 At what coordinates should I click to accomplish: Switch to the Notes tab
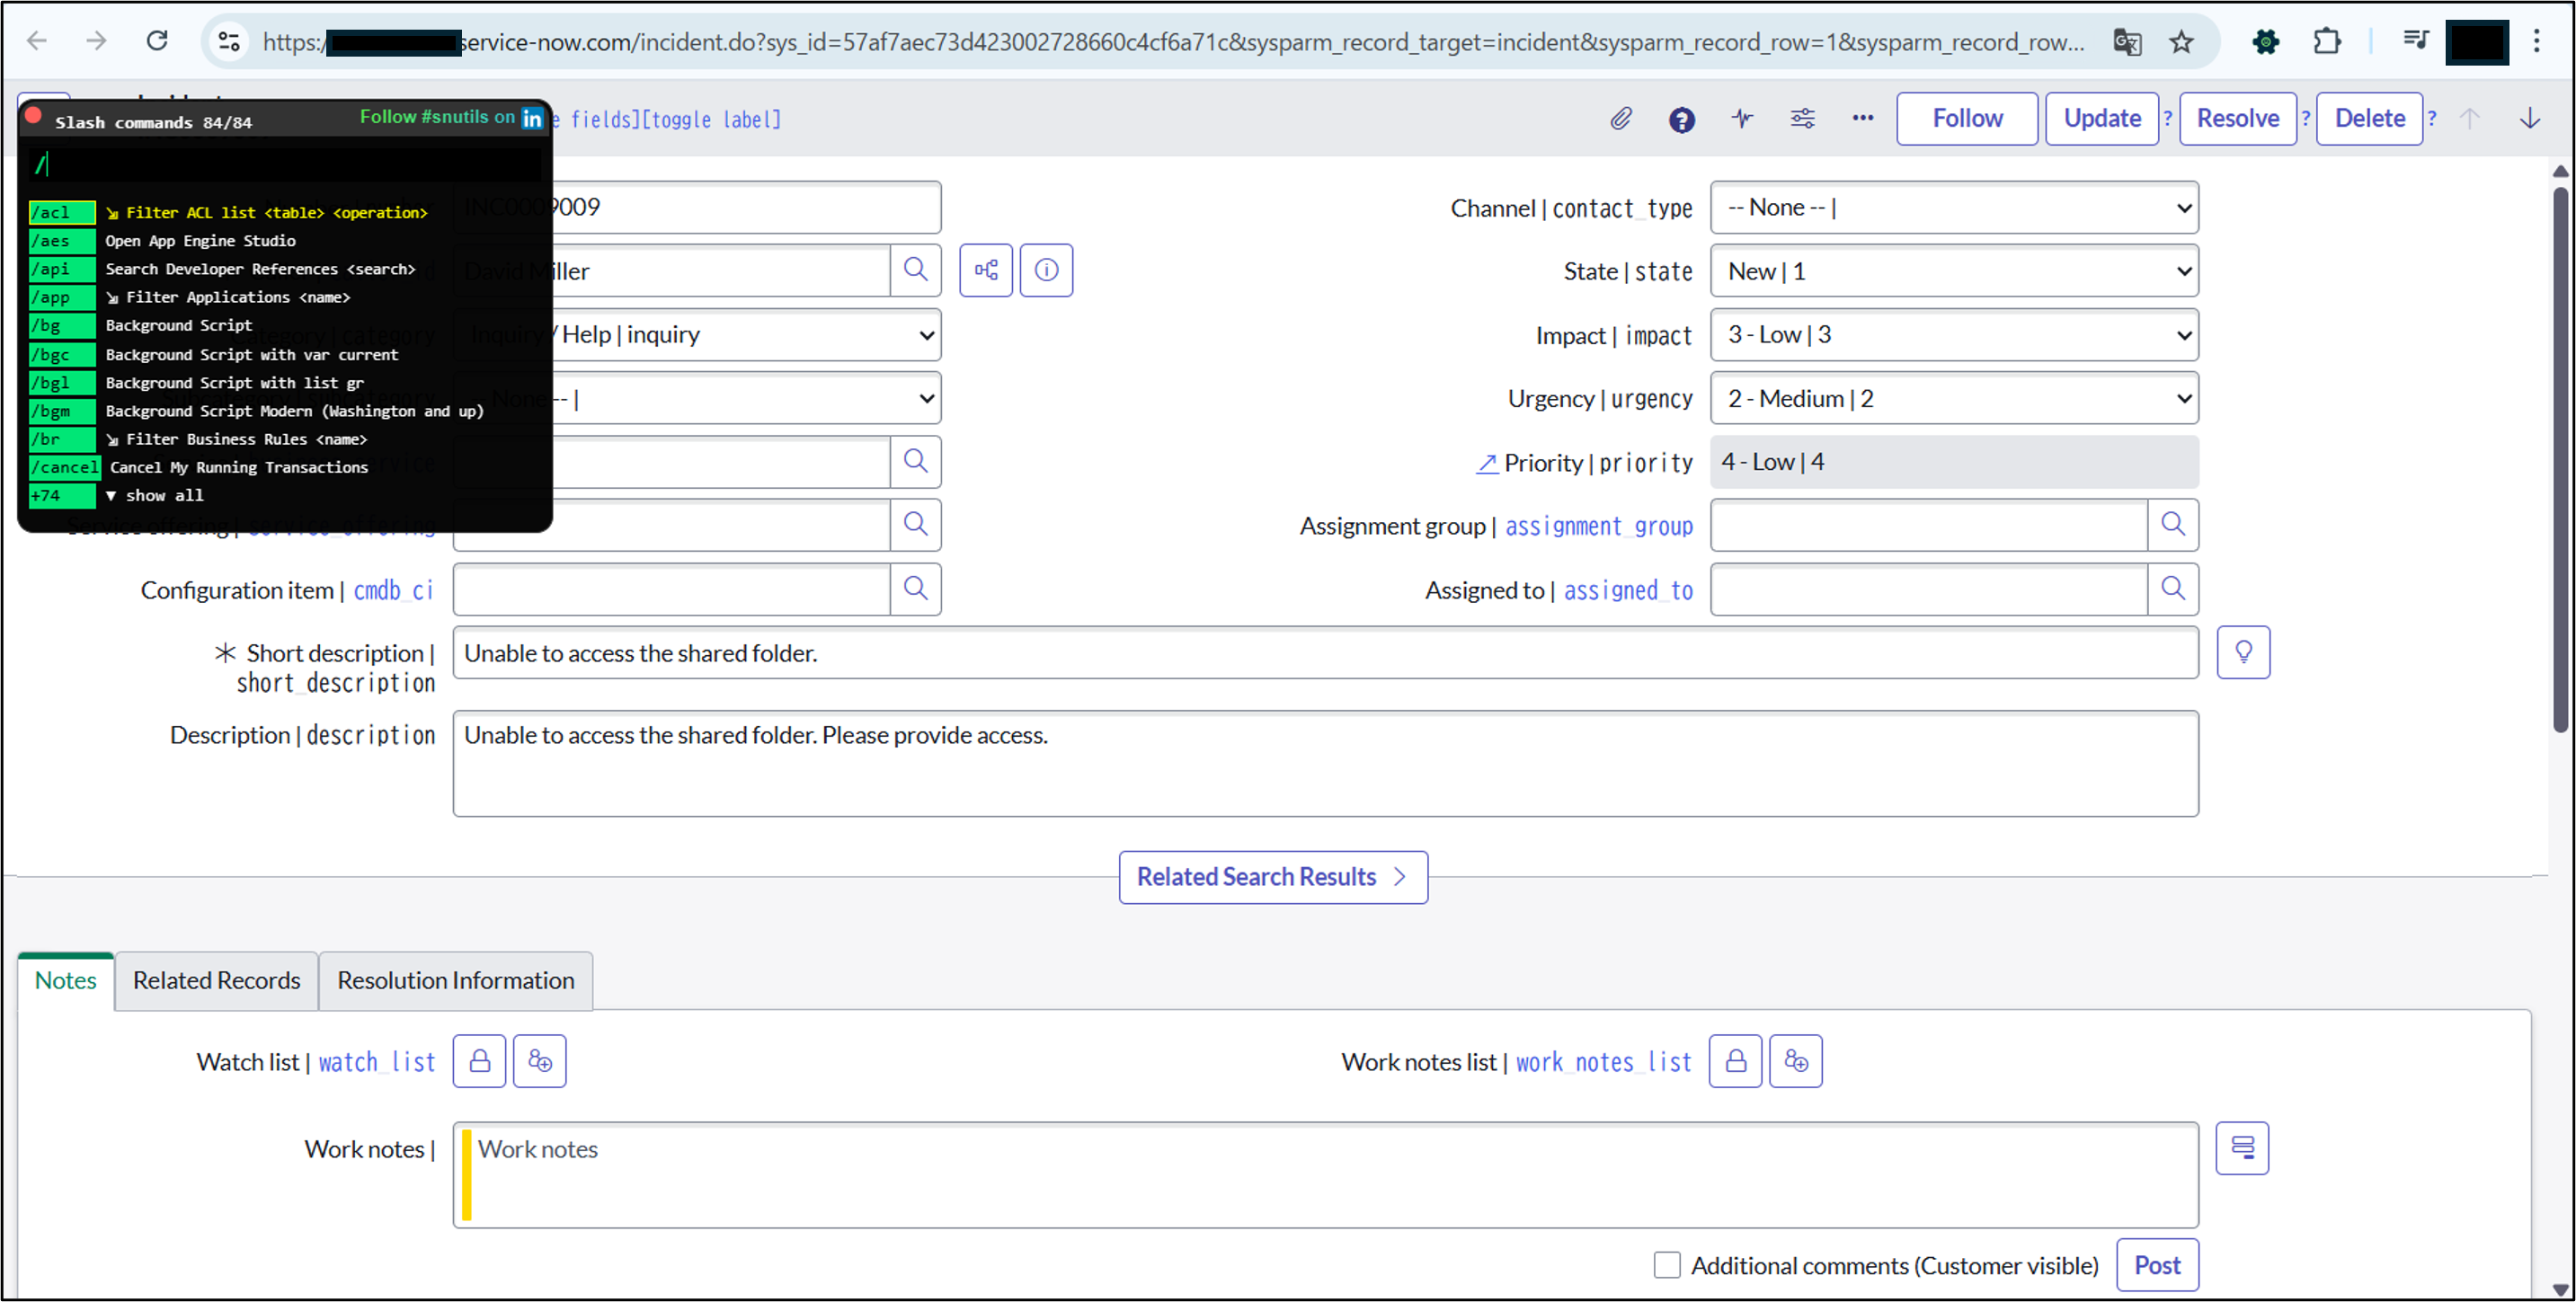(x=66, y=980)
